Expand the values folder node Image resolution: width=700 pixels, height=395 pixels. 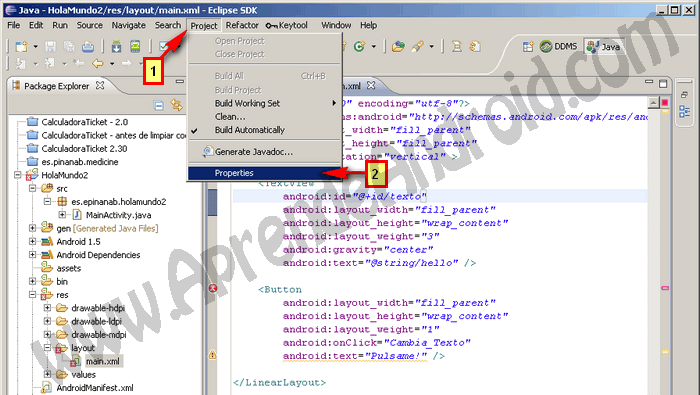(x=47, y=374)
